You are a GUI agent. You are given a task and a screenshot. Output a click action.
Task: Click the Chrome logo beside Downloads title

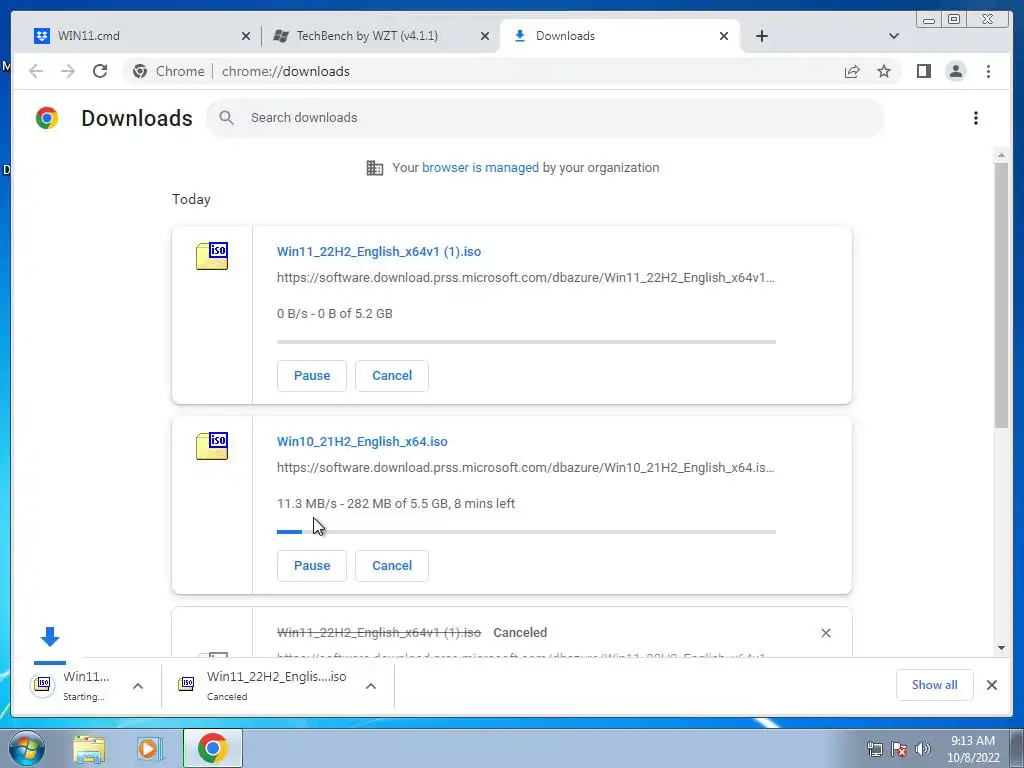(x=47, y=118)
